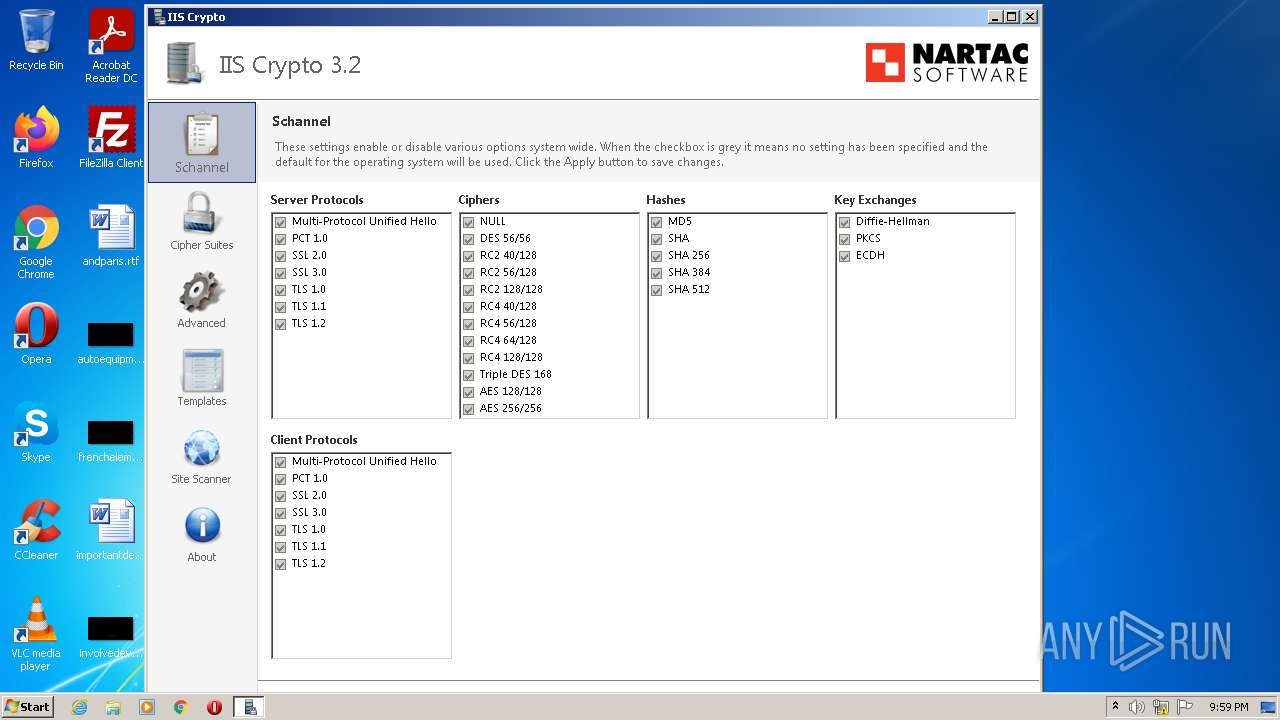1280x720 pixels.
Task: Click Opera icon in taskbar
Action: click(214, 707)
